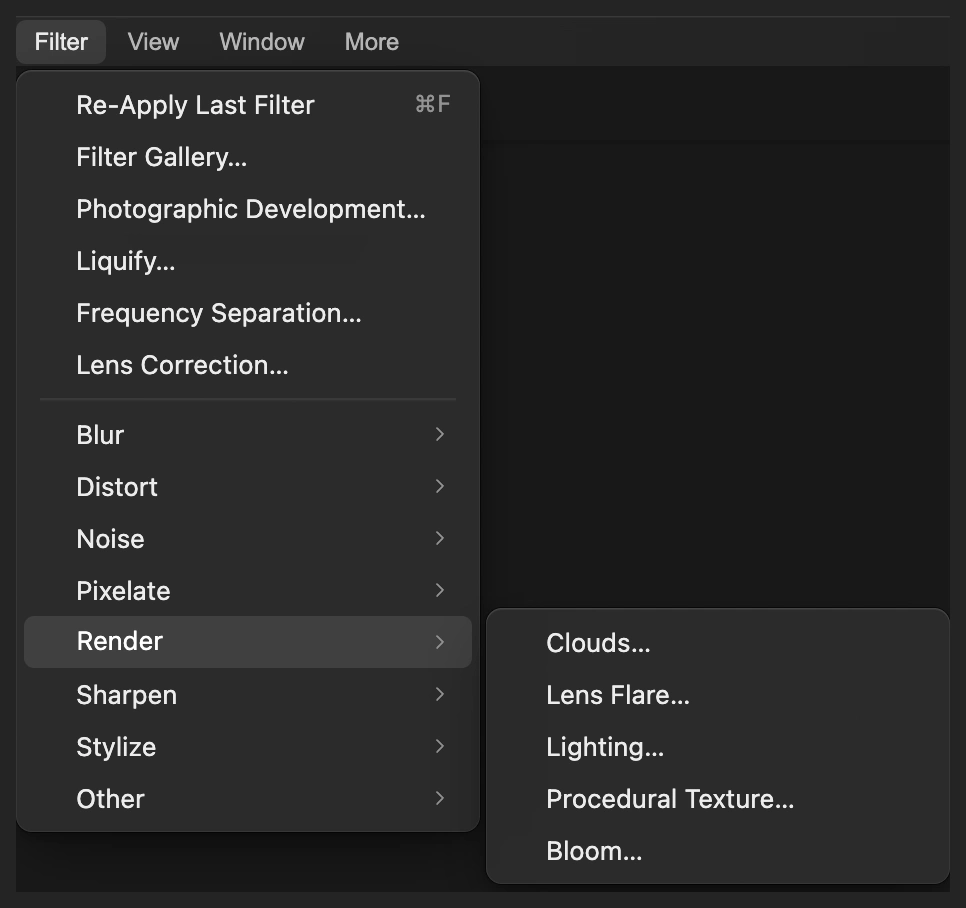Click the highlighted Render submenu item
The image size is (966, 908).
tap(248, 642)
